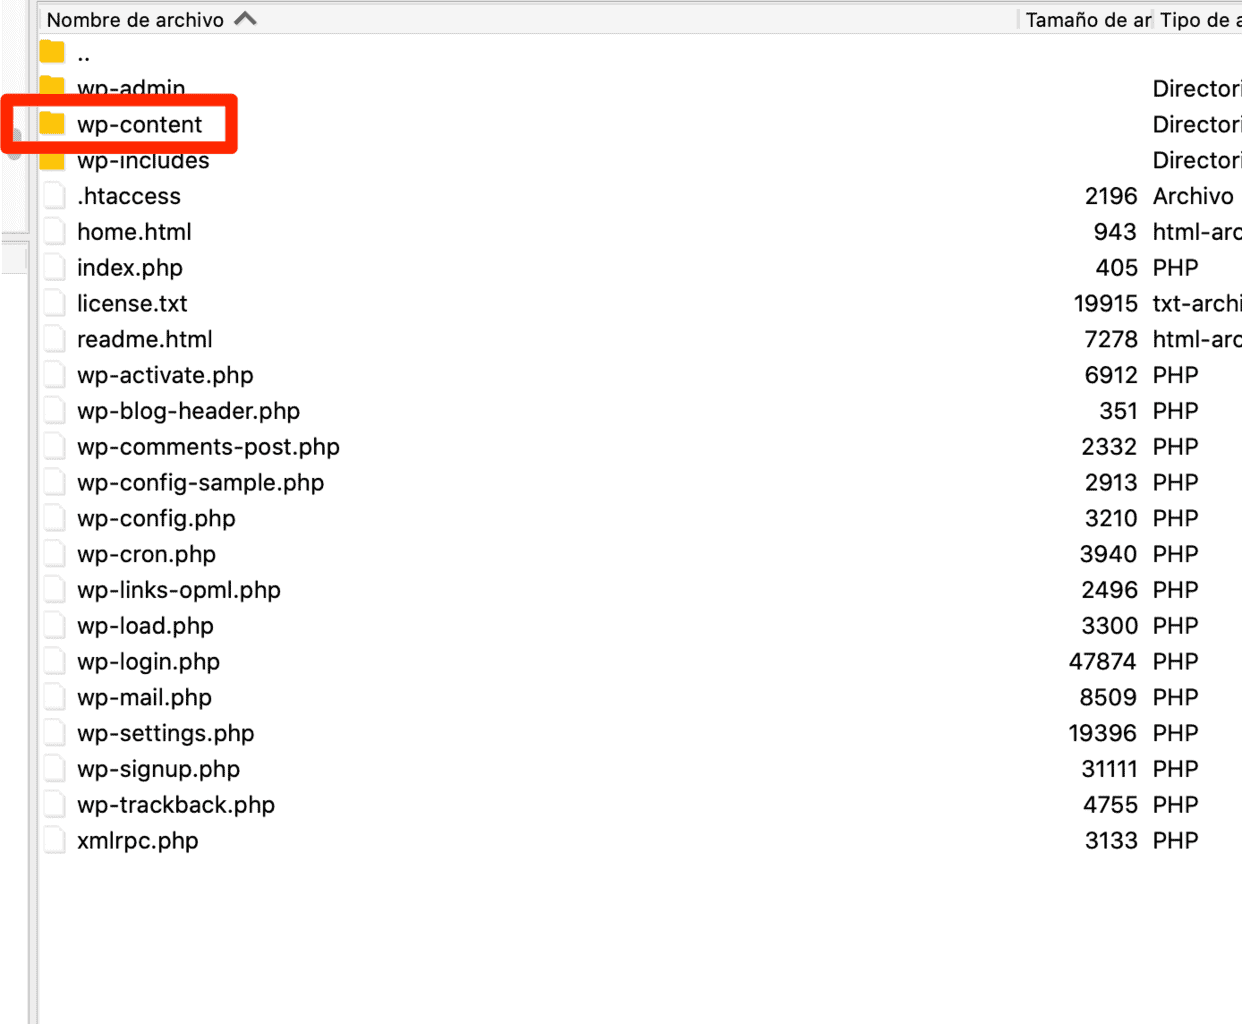Select the wp-content folder name
This screenshot has height=1024, width=1242.
pyautogui.click(x=140, y=125)
